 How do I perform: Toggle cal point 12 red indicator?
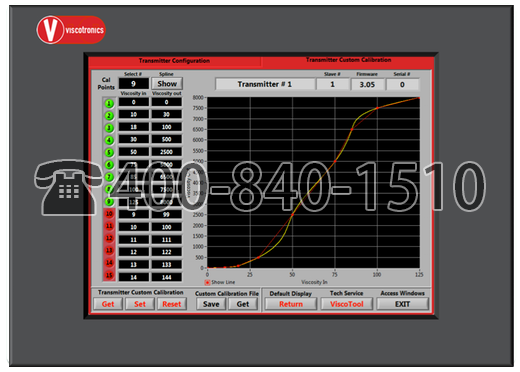(109, 238)
